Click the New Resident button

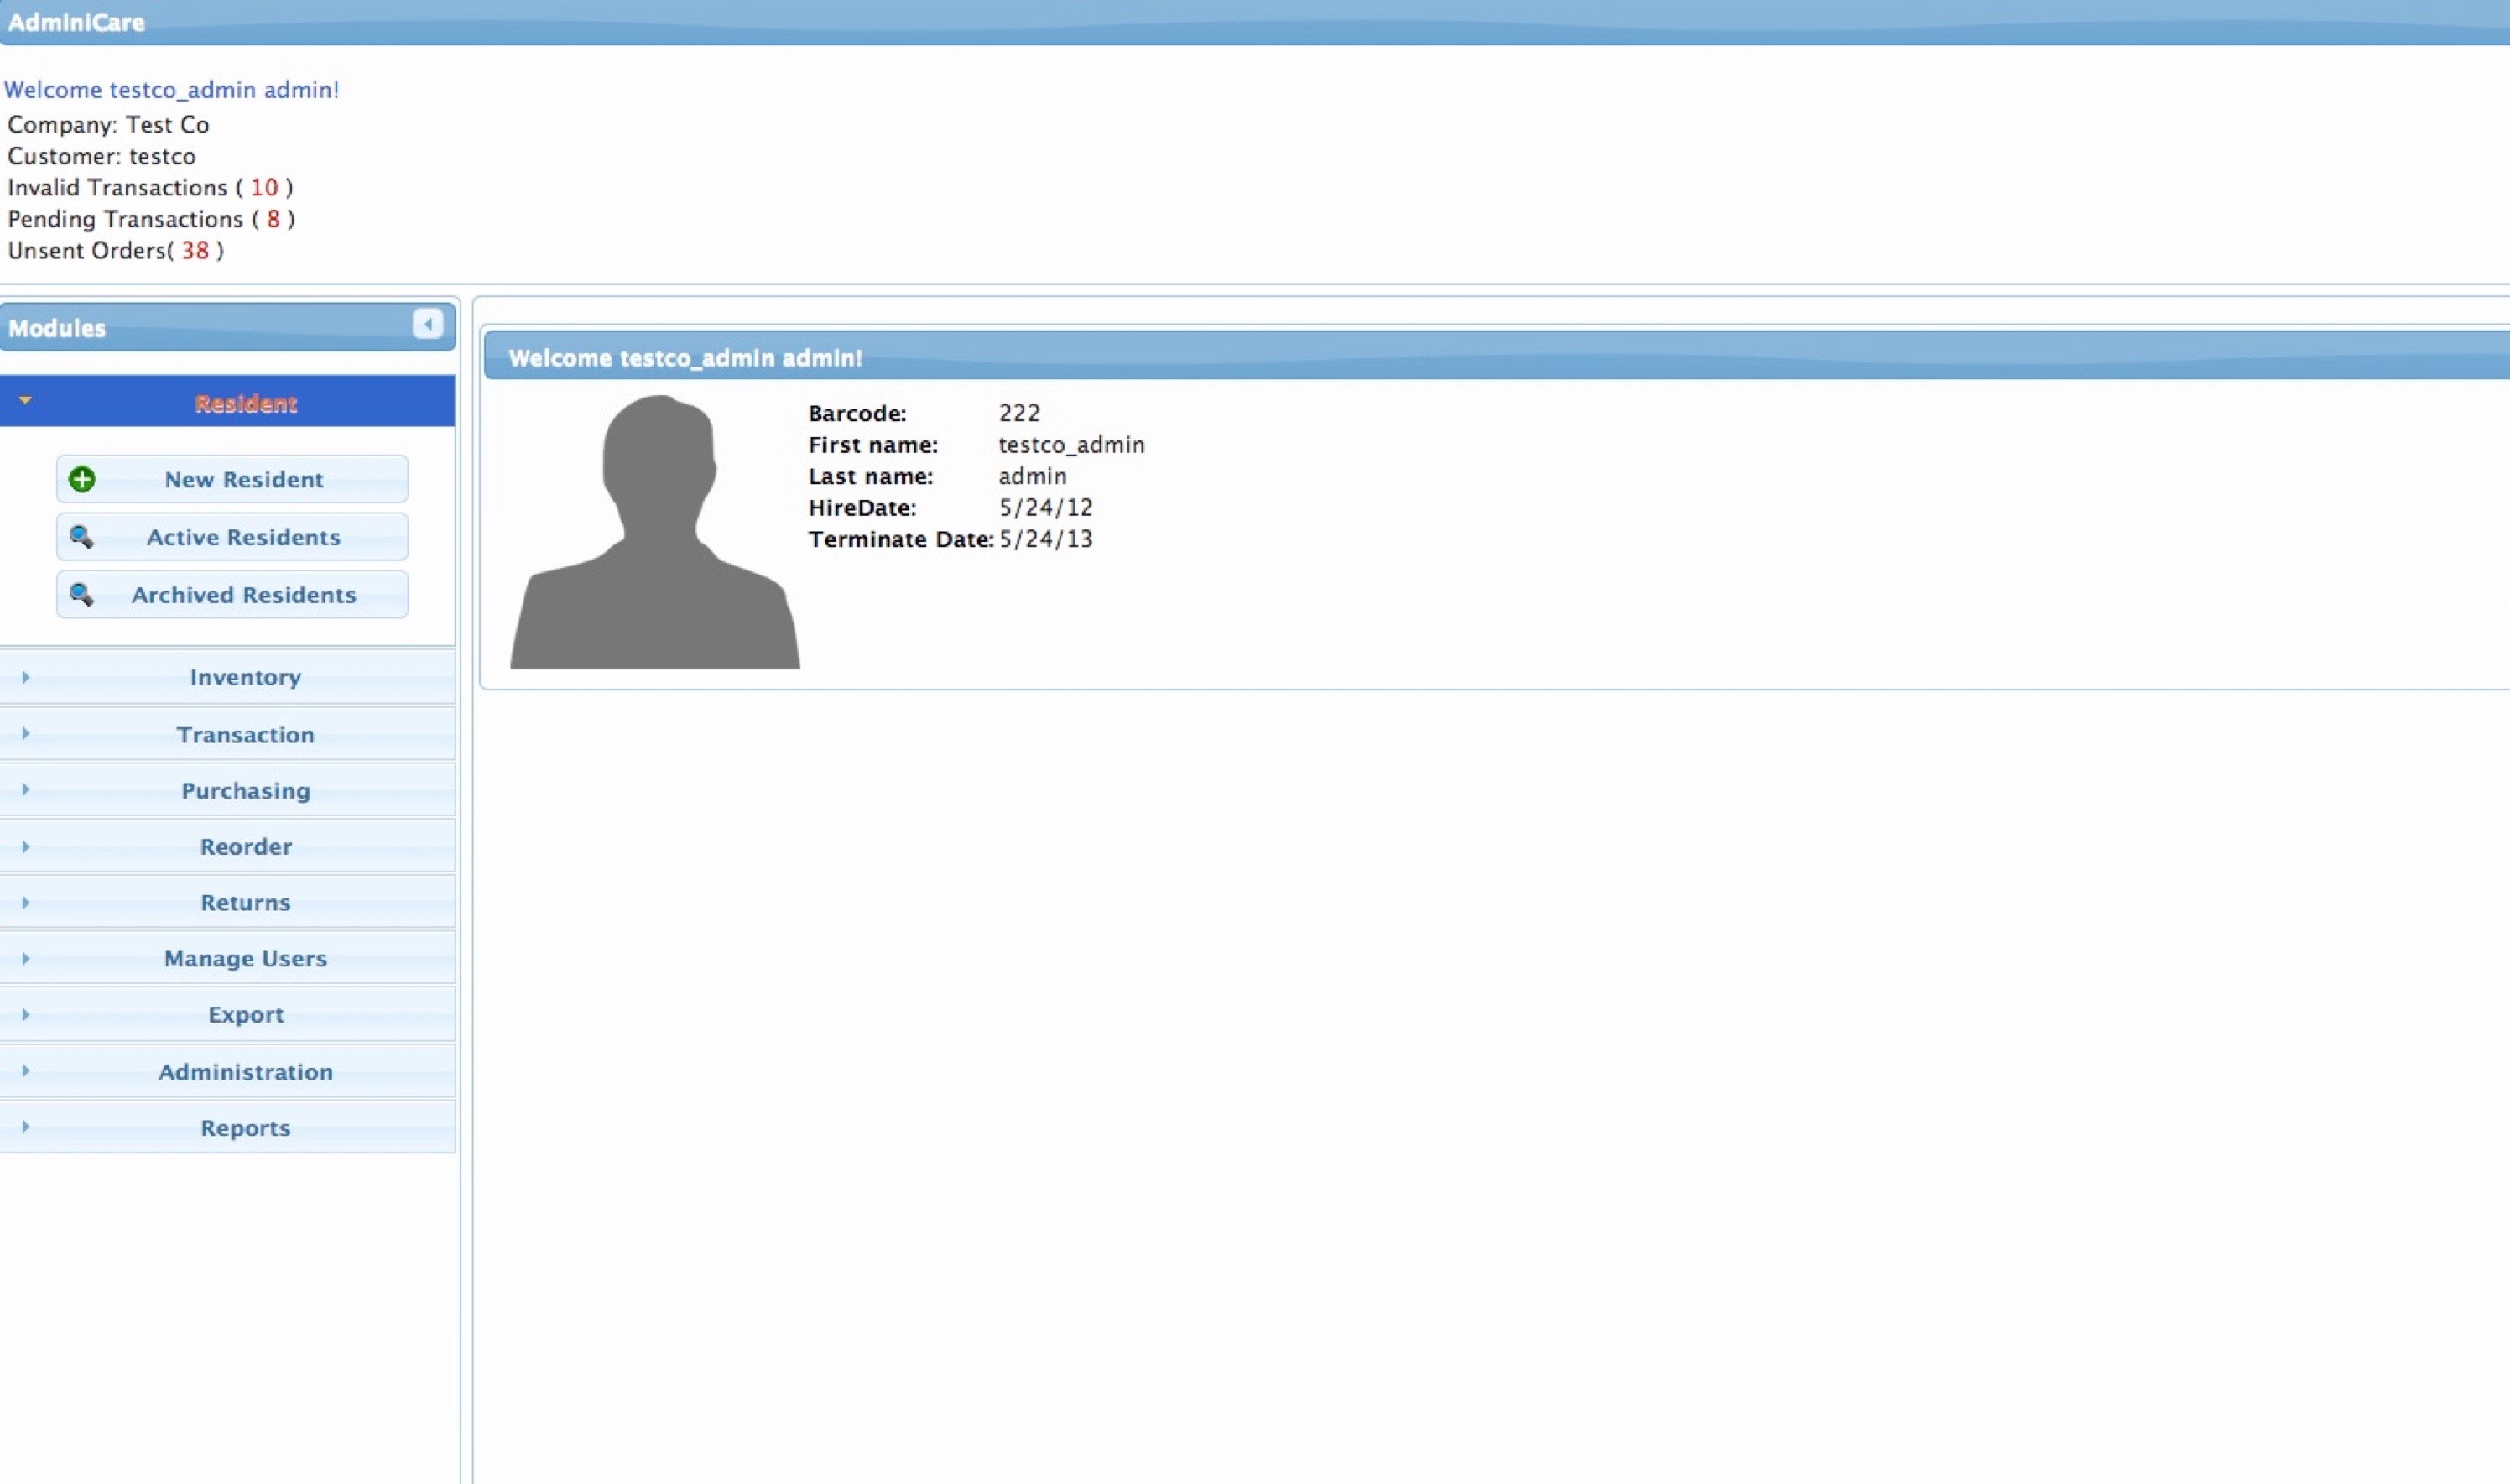click(243, 480)
